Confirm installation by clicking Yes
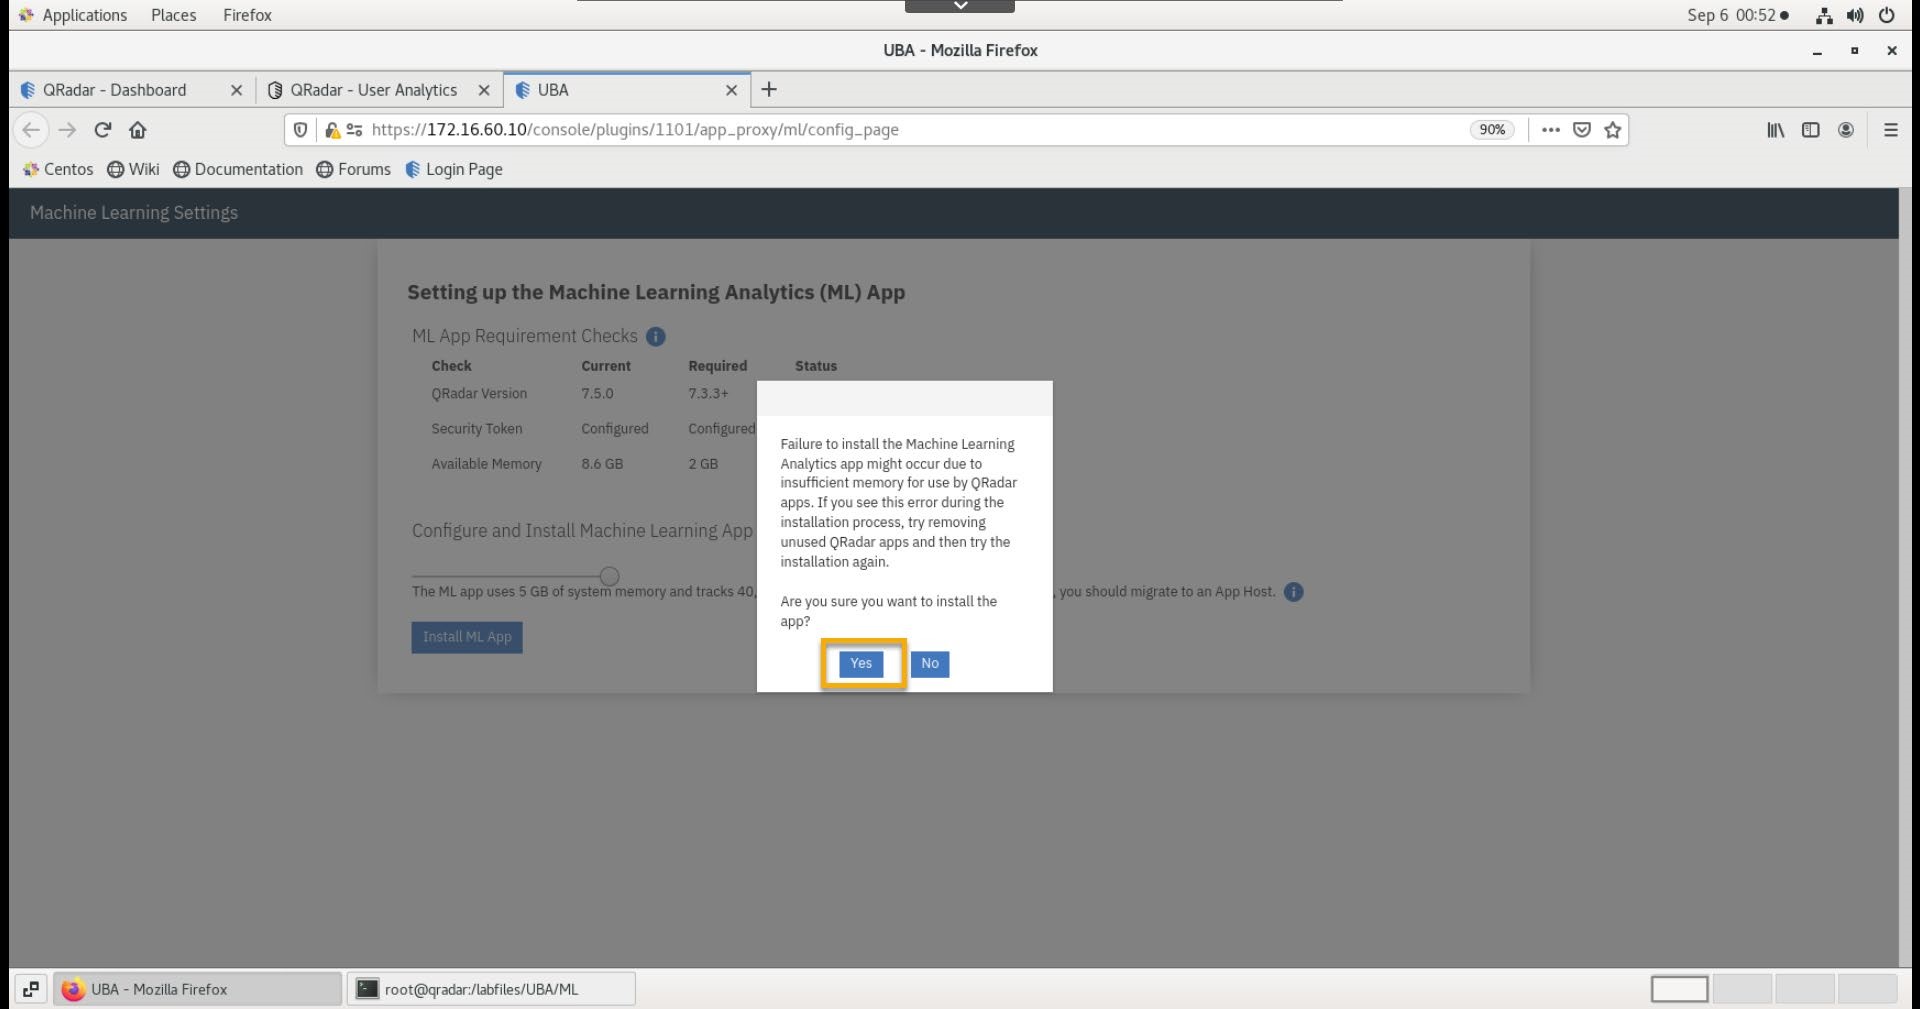 (x=861, y=664)
